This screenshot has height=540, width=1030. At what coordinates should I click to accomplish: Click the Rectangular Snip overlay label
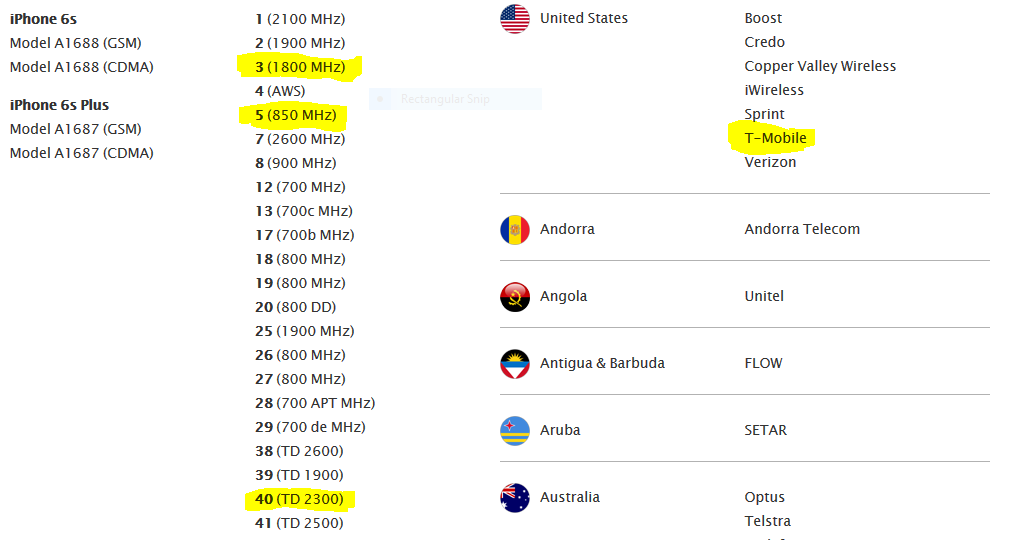(x=445, y=99)
